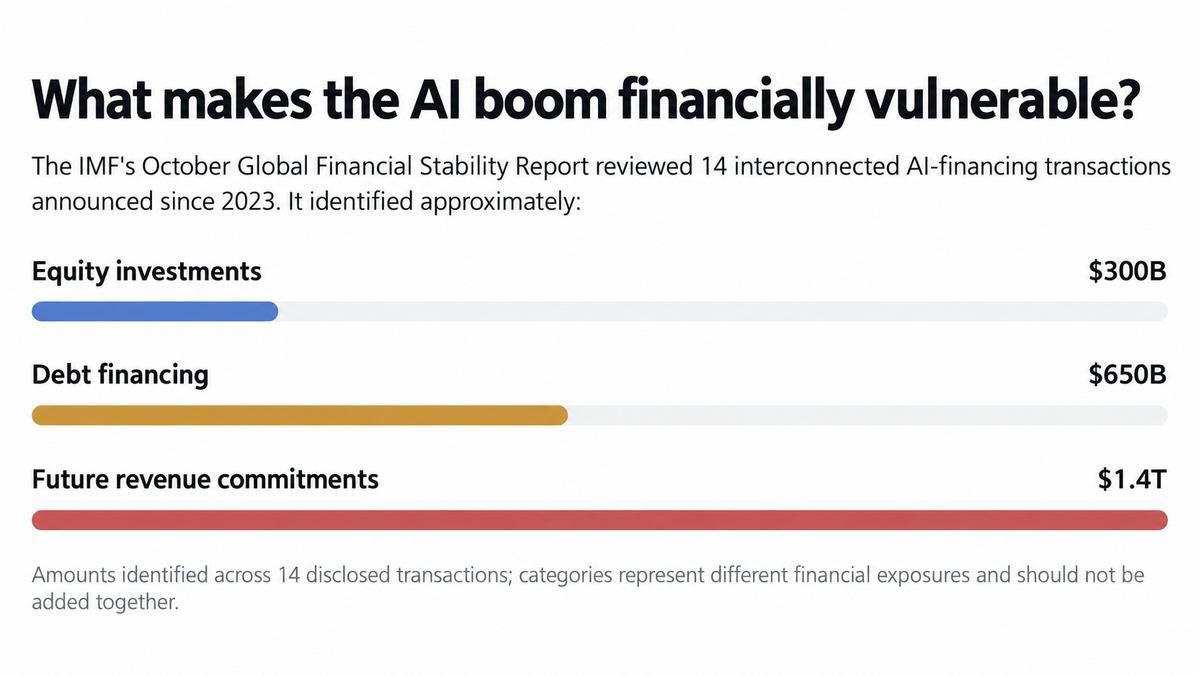Click the $300B value
The height and width of the screenshot is (675, 1199).
1127,271
